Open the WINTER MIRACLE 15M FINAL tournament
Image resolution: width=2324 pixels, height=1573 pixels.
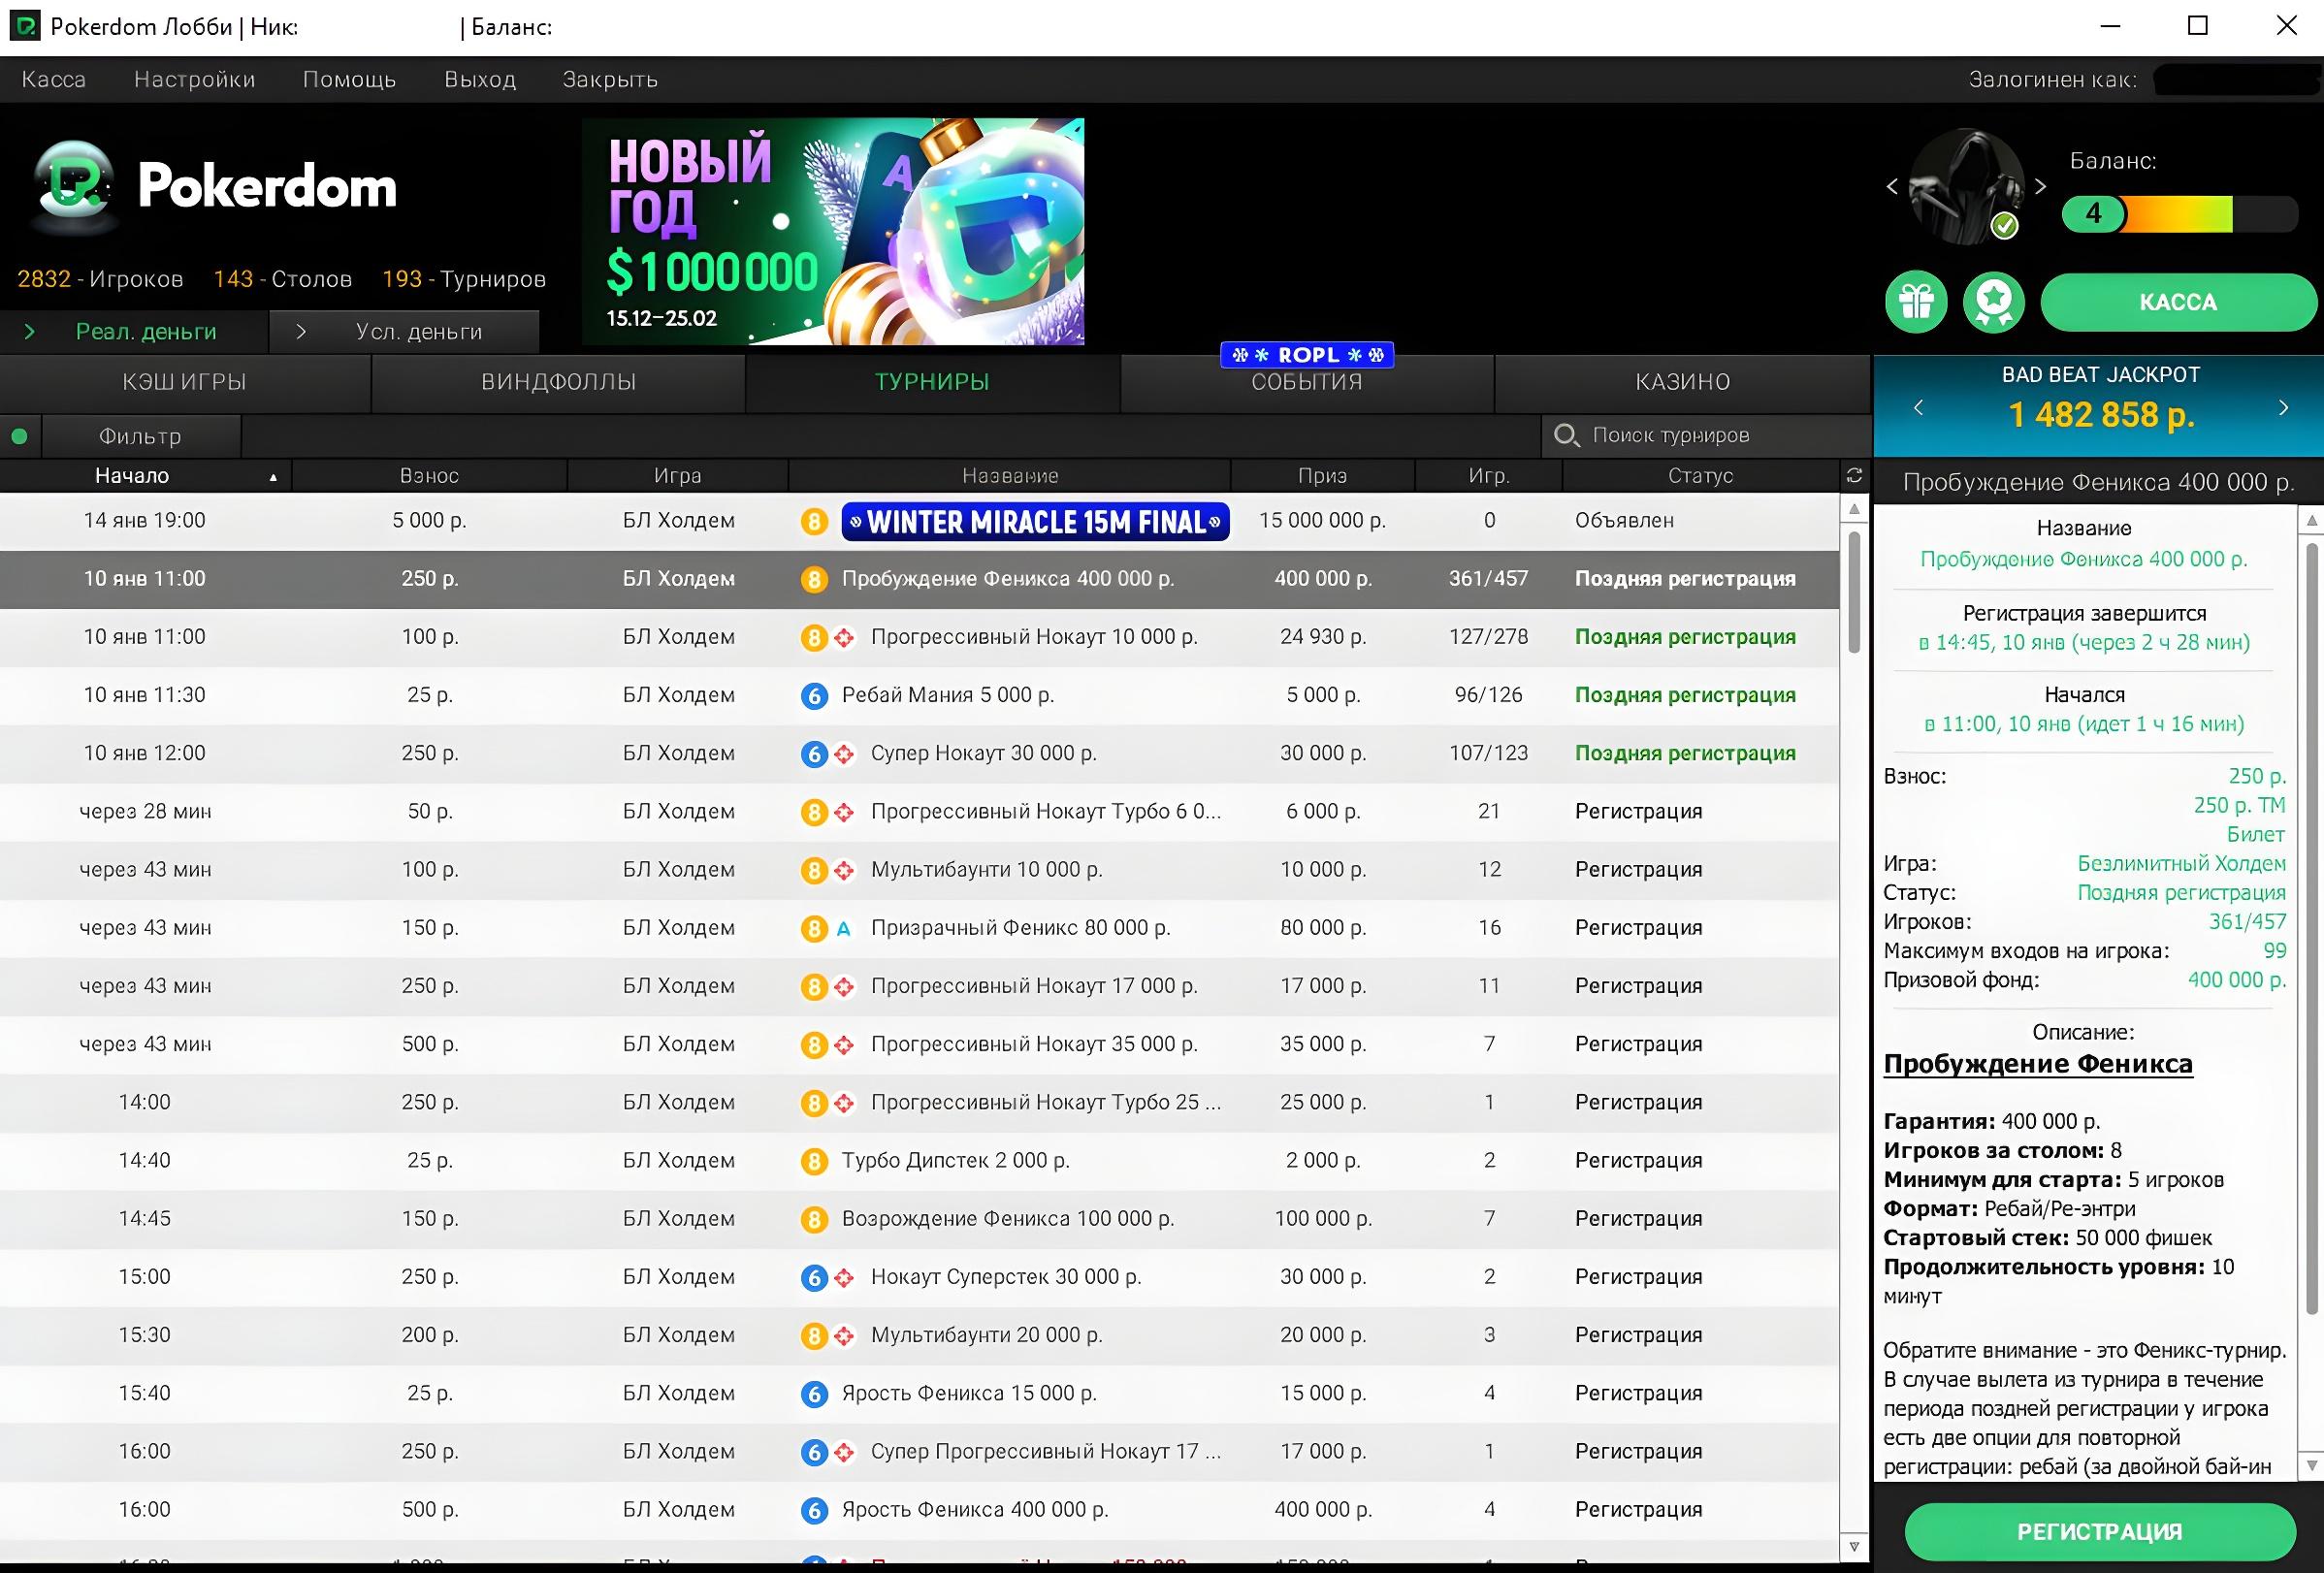pyautogui.click(x=1035, y=522)
